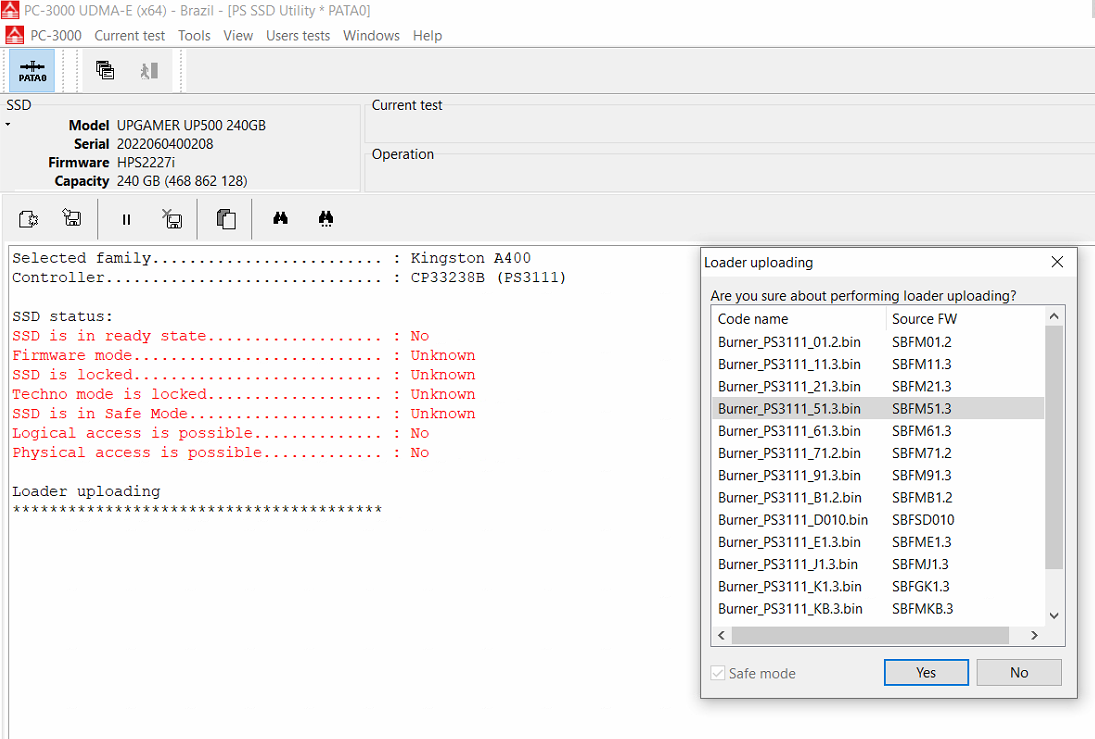
Task: Click the copy pages icon
Action: point(226,219)
